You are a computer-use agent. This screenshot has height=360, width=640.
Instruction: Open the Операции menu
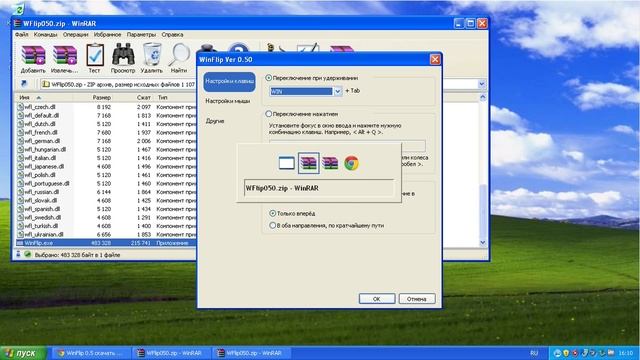[x=76, y=35]
